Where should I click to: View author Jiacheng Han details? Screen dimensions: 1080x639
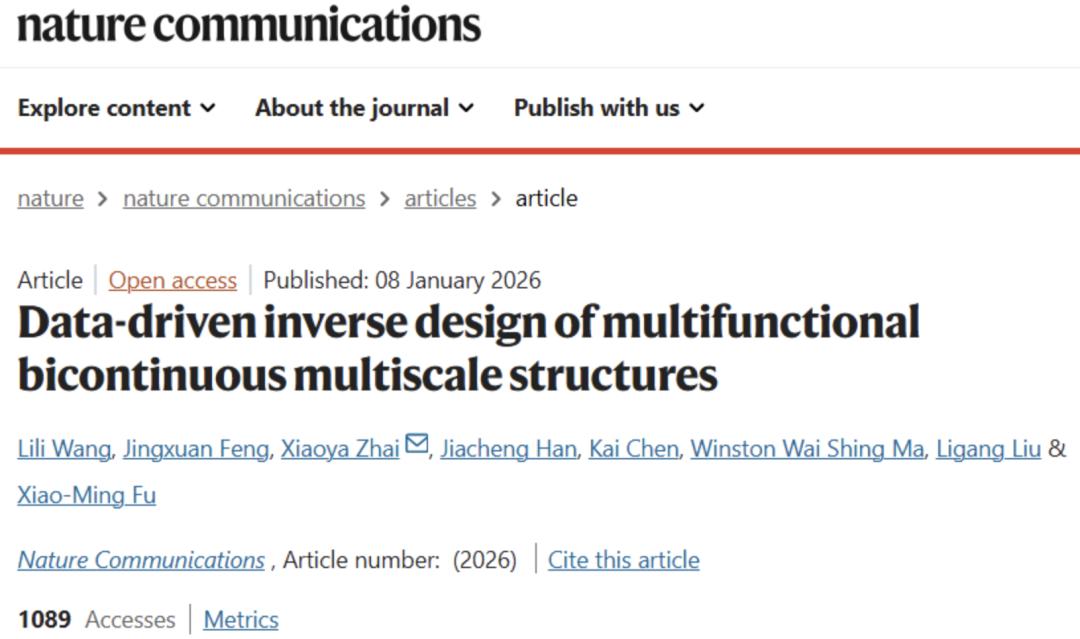(509, 449)
